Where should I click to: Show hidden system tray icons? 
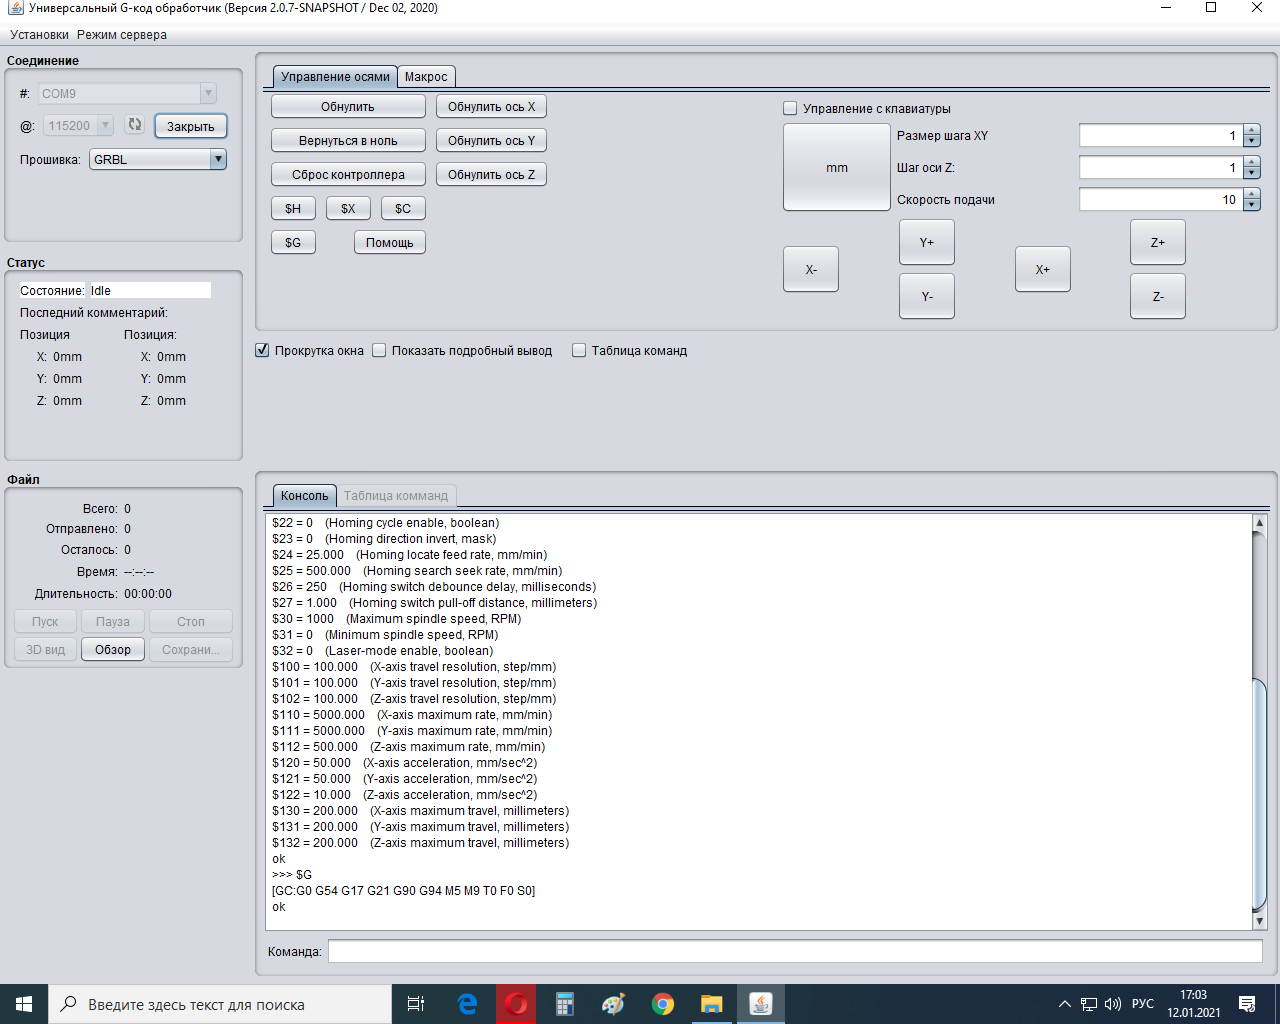pos(1064,1004)
